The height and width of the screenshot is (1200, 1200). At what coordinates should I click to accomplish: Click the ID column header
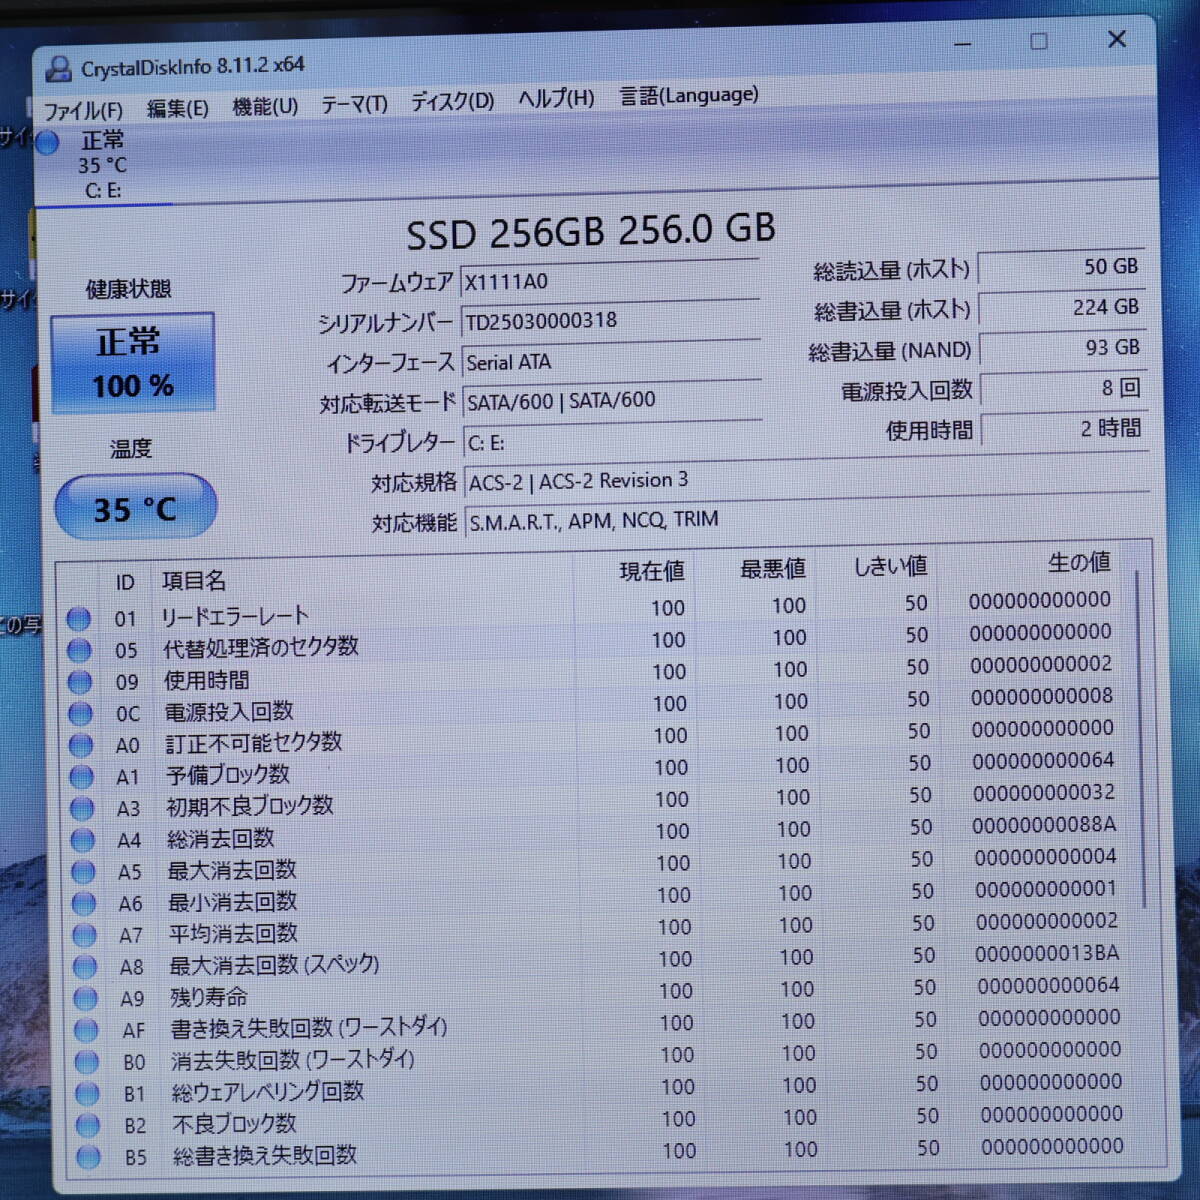pyautogui.click(x=125, y=583)
